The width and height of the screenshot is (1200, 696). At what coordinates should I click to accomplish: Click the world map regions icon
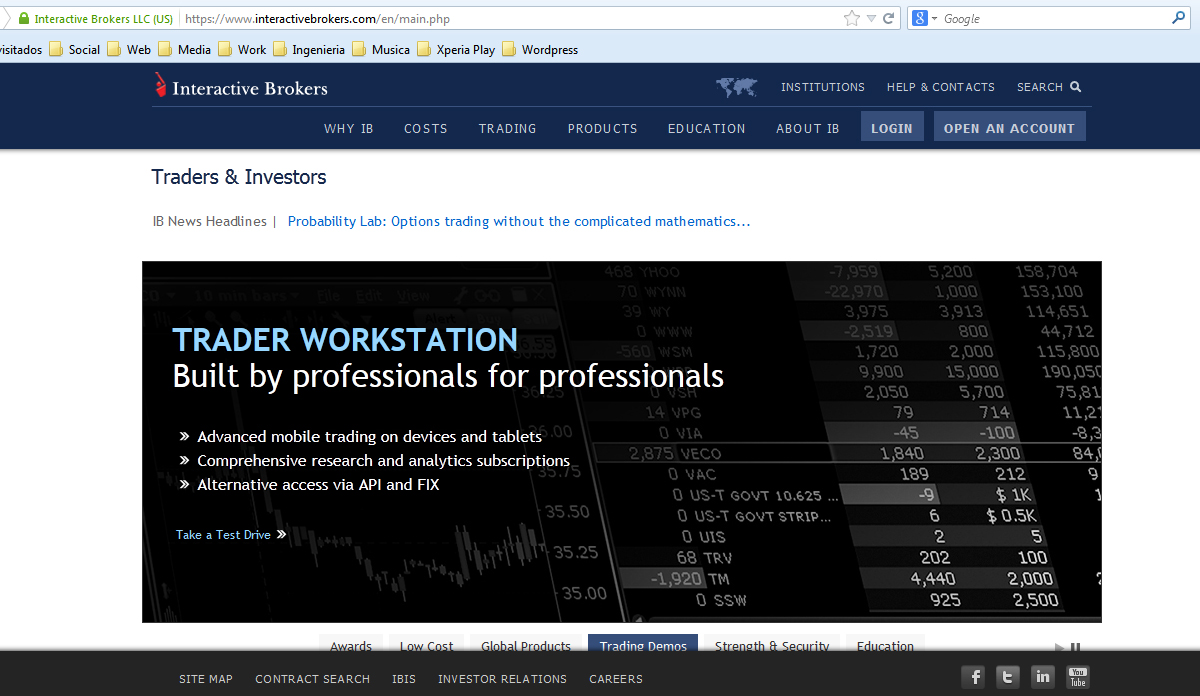[x=736, y=87]
